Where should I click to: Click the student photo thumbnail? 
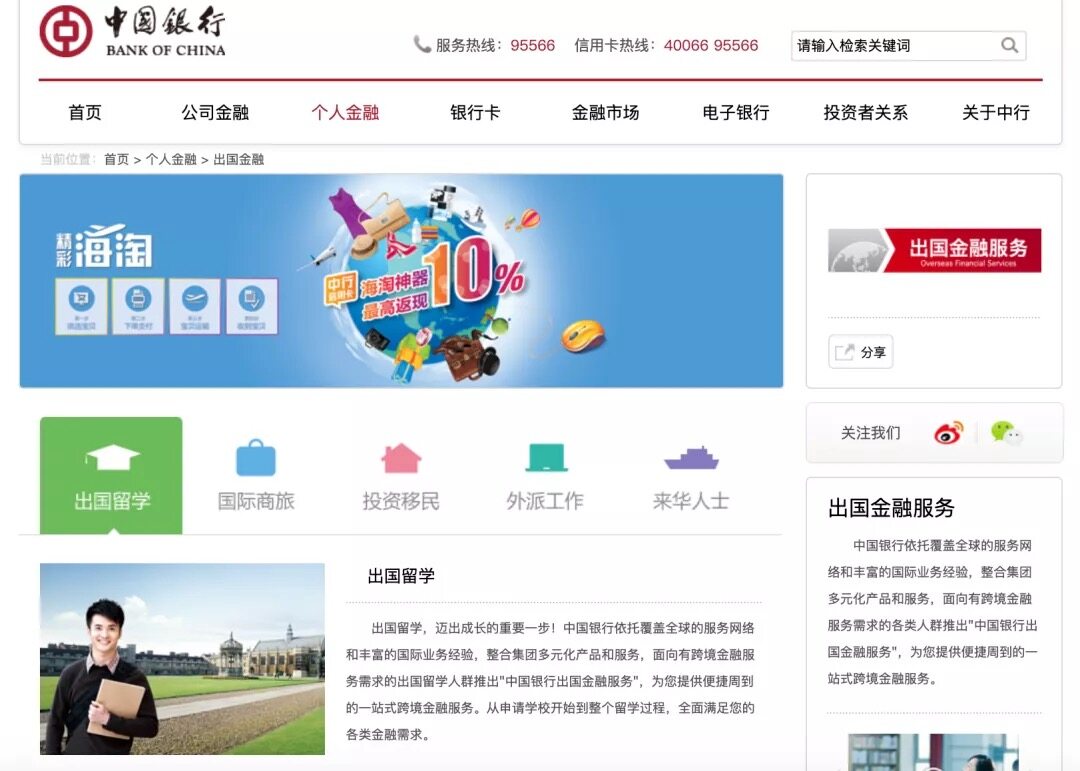[183, 659]
